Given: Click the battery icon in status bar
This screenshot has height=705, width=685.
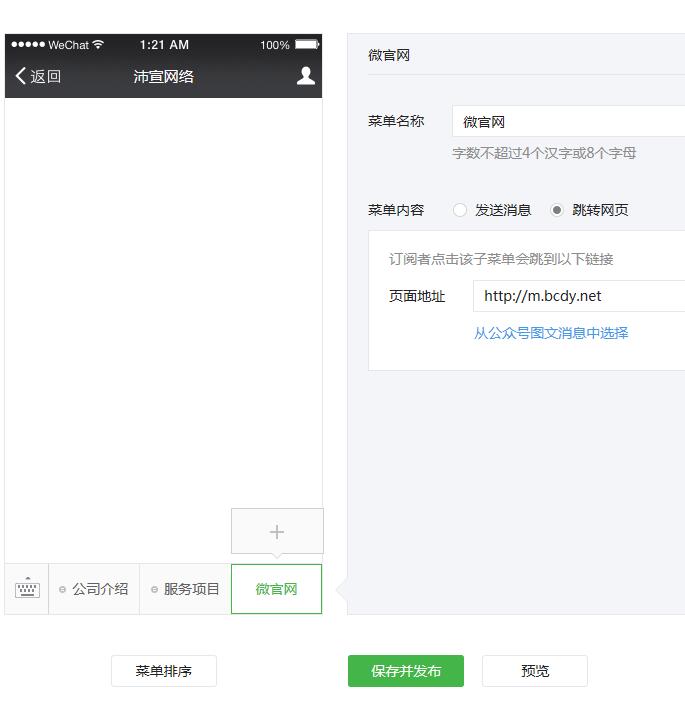Looking at the screenshot, I should [x=307, y=45].
